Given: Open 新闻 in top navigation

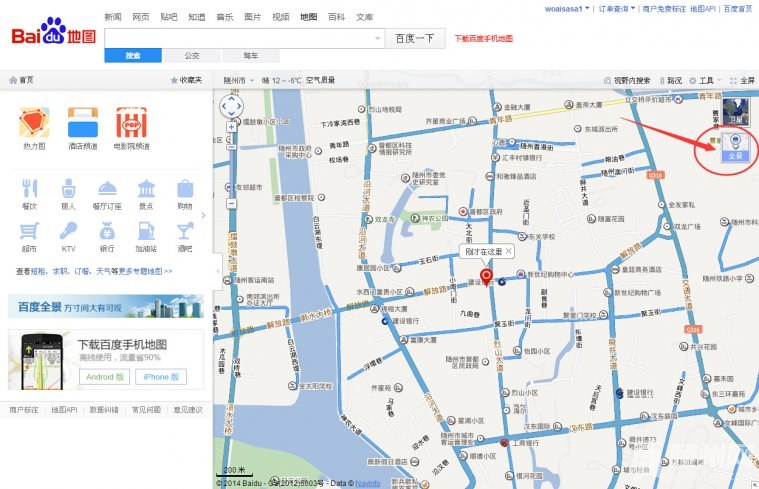Looking at the screenshot, I should pos(113,17).
